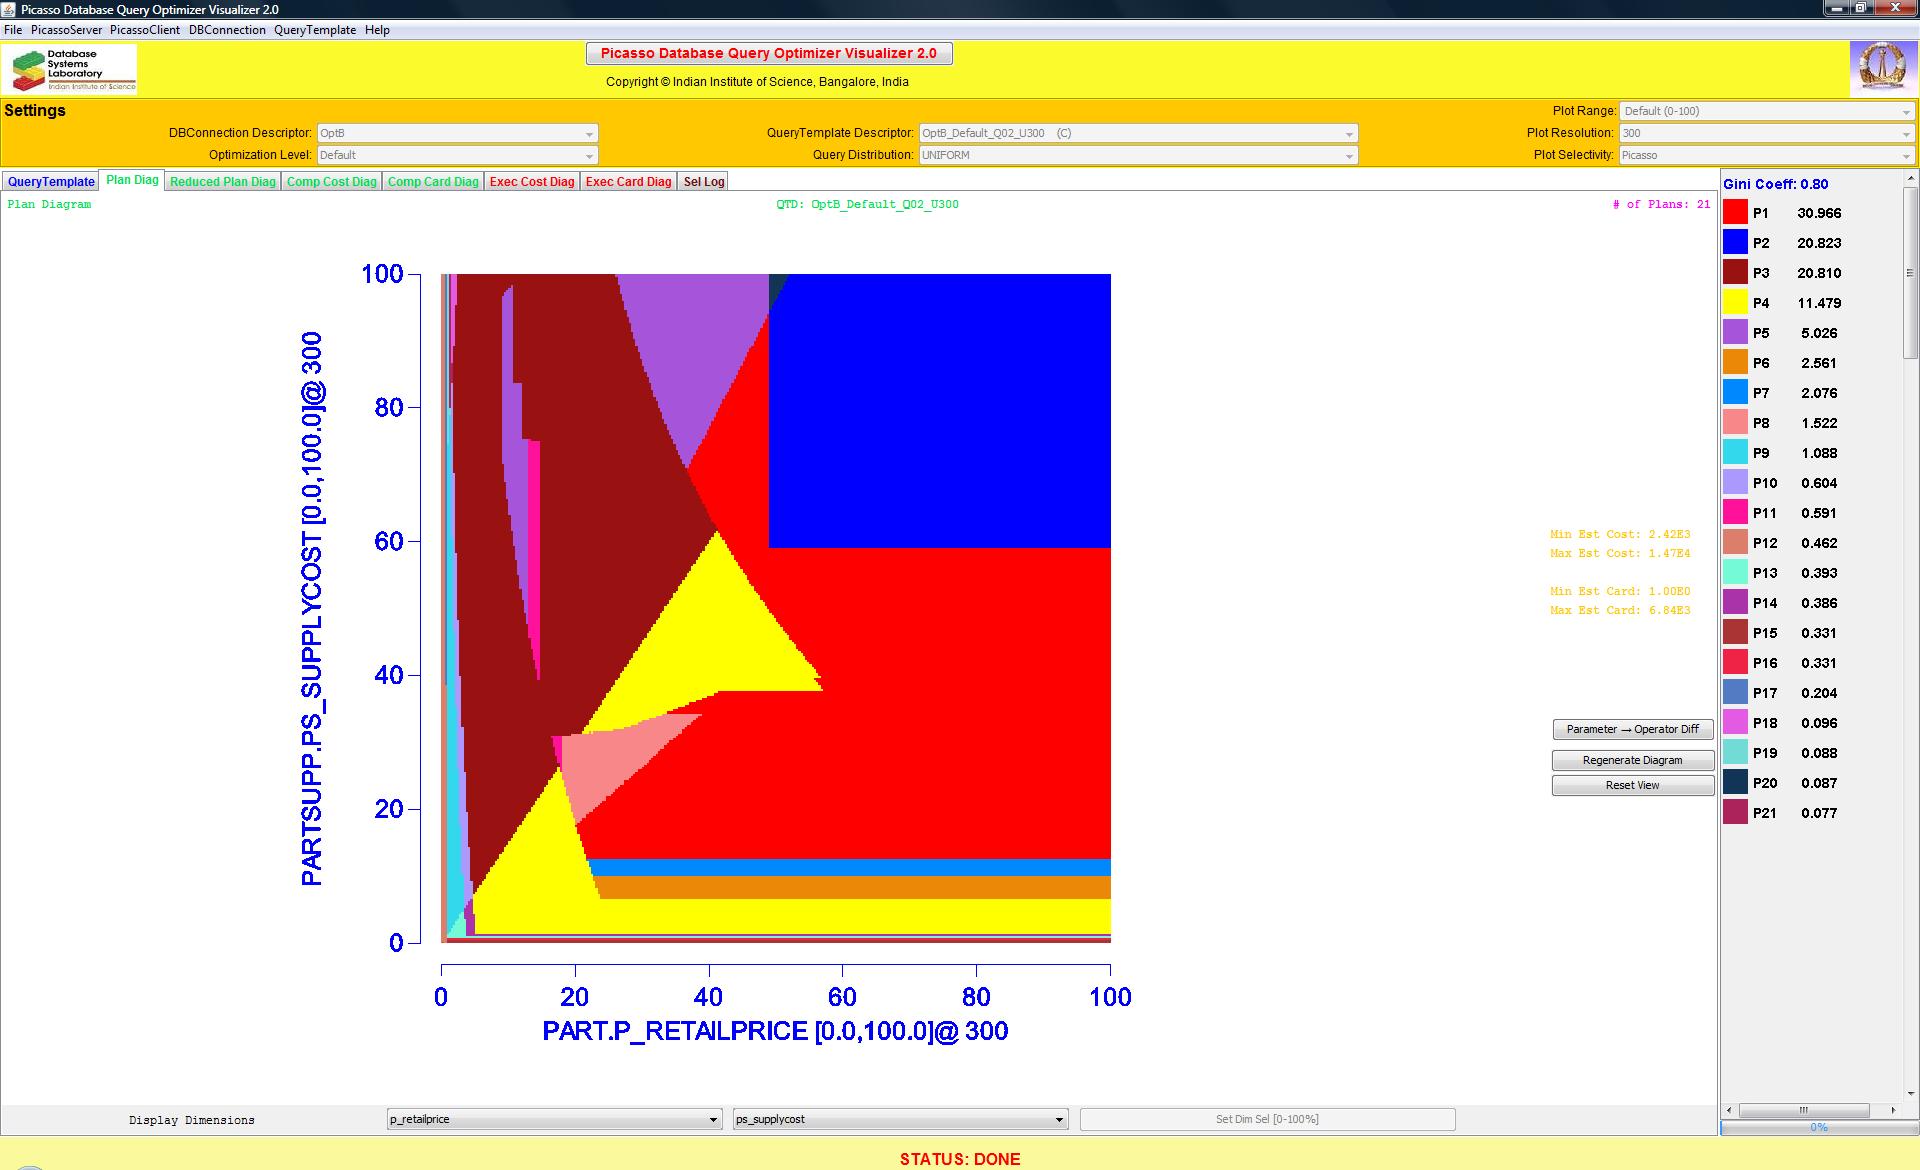Screen dimensions: 1920x1170
Task: Click the yellow P4 plan legend swatch
Action: (1735, 303)
